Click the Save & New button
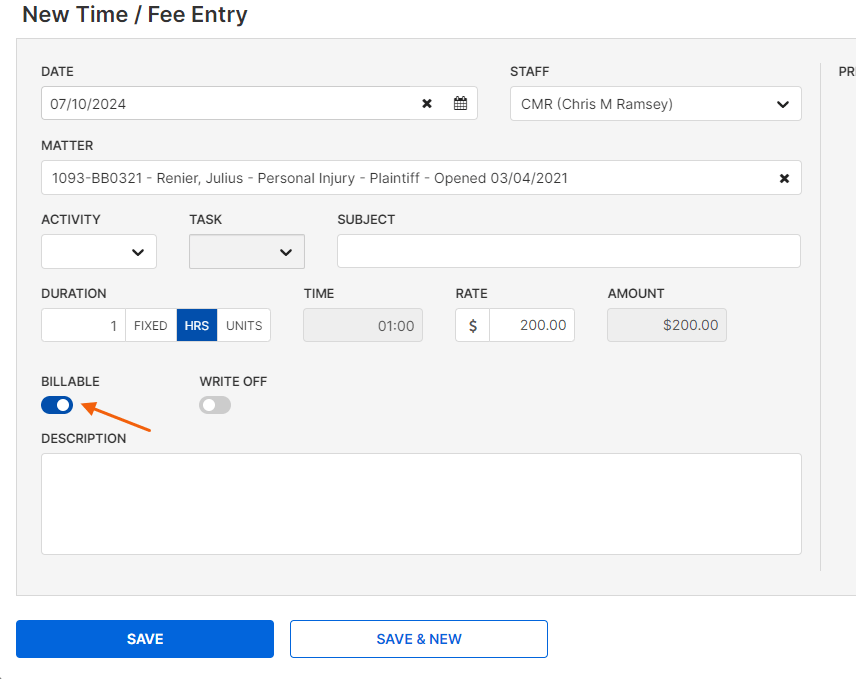The height and width of the screenshot is (679, 856). coord(419,639)
